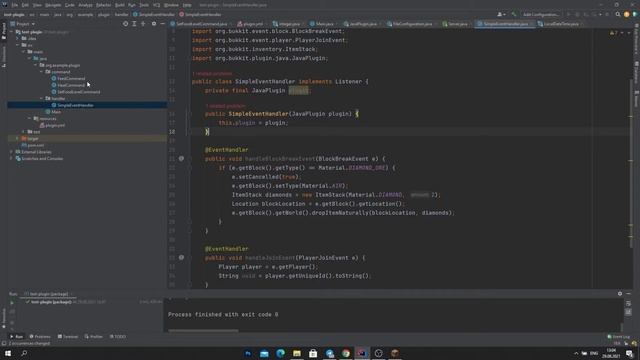640x360 pixels.
Task: Select SetFoodLevelCommand in project tree
Action: [x=76, y=92]
